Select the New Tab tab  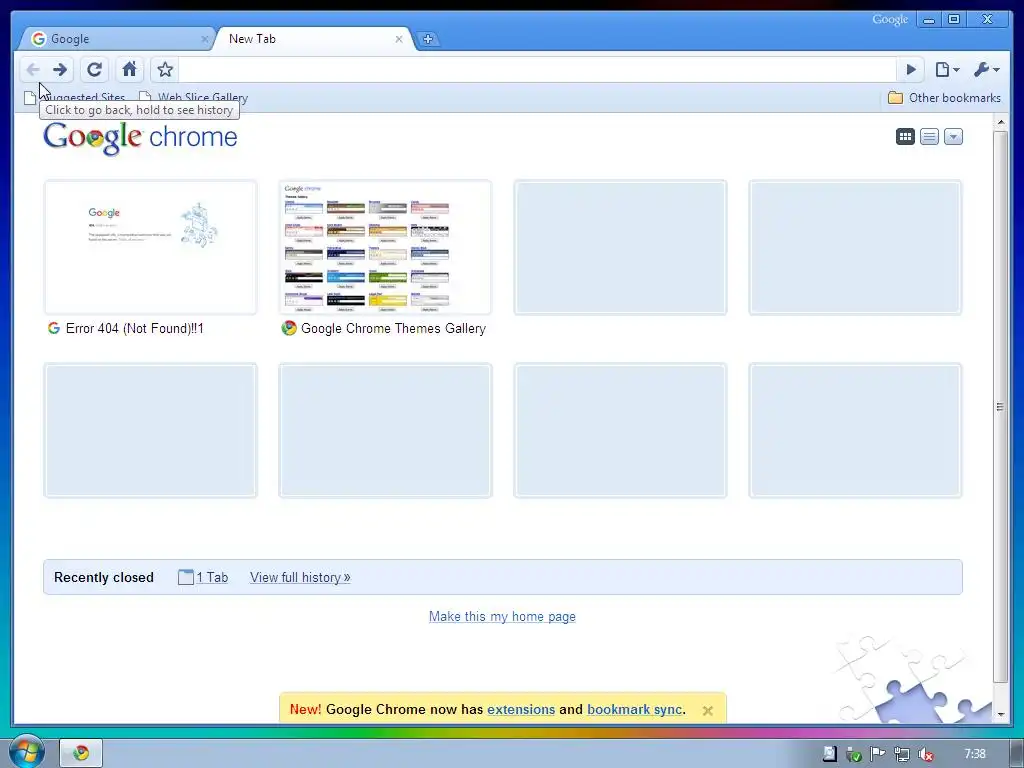(313, 39)
